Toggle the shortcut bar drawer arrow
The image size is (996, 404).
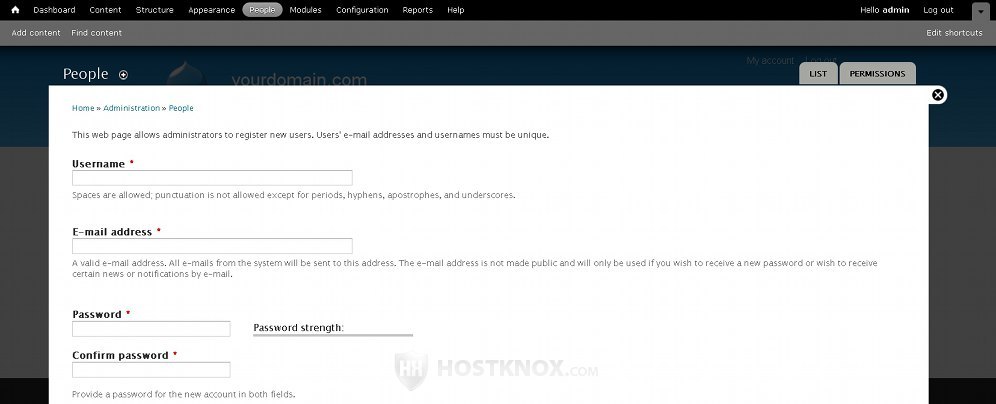980,11
